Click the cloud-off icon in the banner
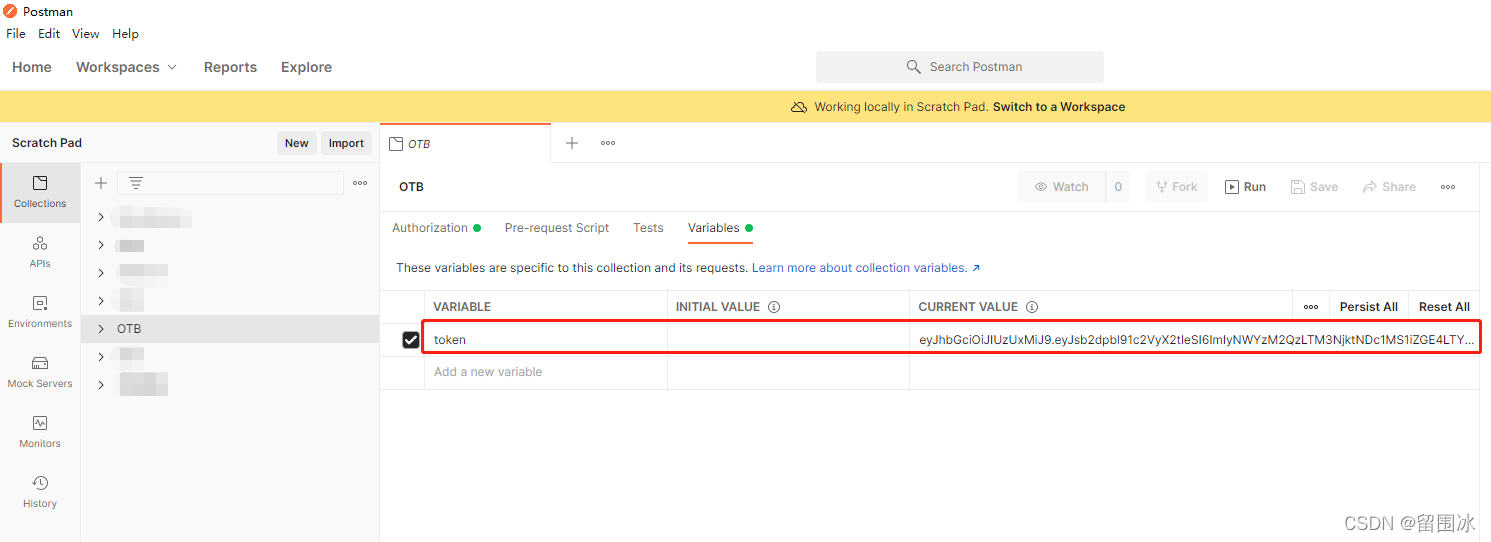1491x542 pixels. [799, 107]
